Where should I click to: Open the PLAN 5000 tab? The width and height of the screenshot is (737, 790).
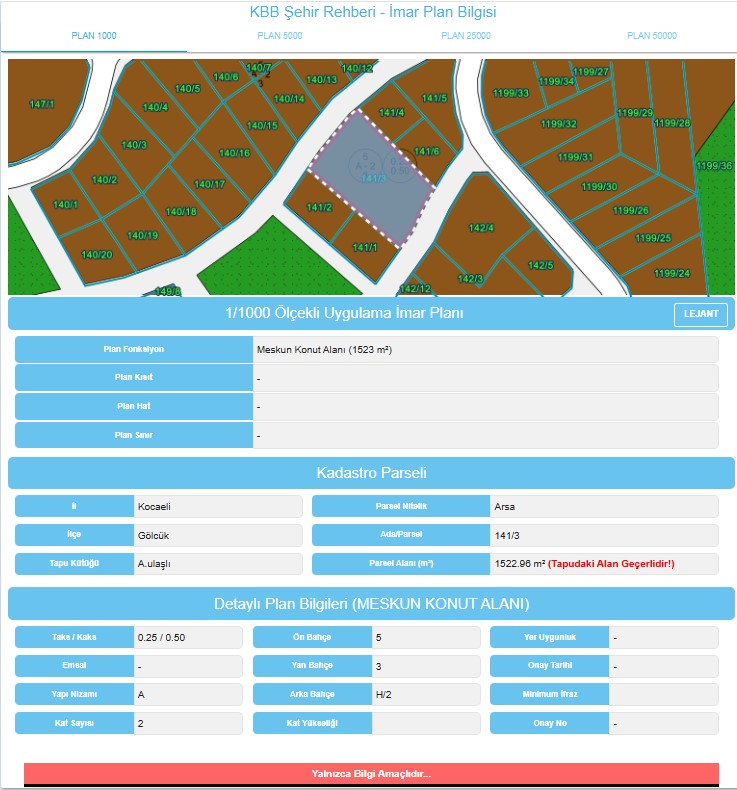pyautogui.click(x=279, y=36)
